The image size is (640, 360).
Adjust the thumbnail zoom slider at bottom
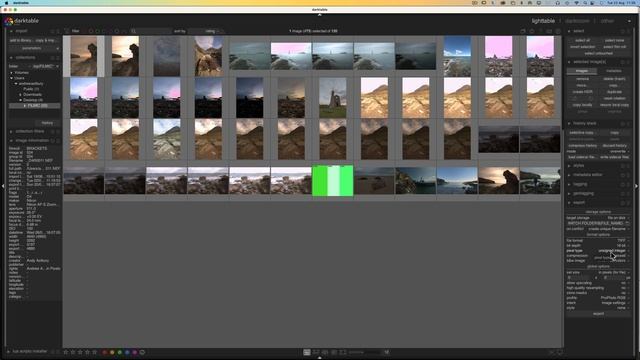(x=364, y=352)
